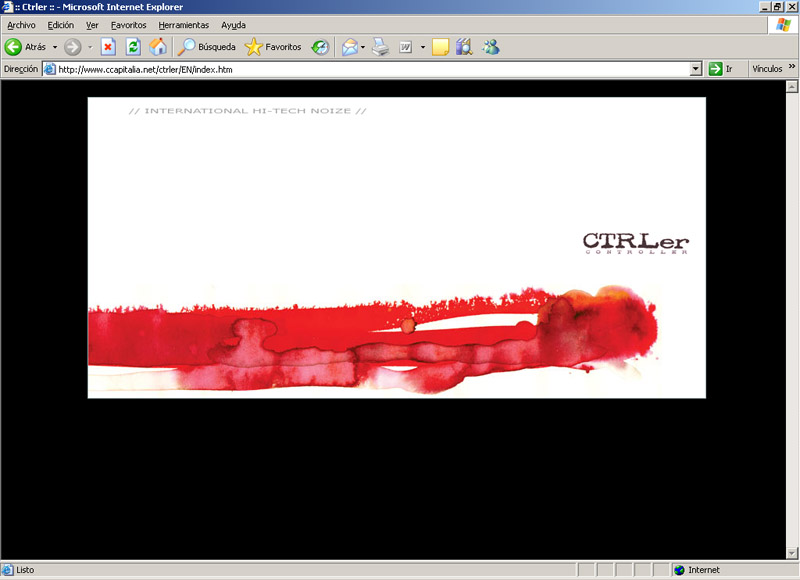Viewport: 800px width, 580px height.
Task: Go back with the Atrás button
Action: pos(26,47)
